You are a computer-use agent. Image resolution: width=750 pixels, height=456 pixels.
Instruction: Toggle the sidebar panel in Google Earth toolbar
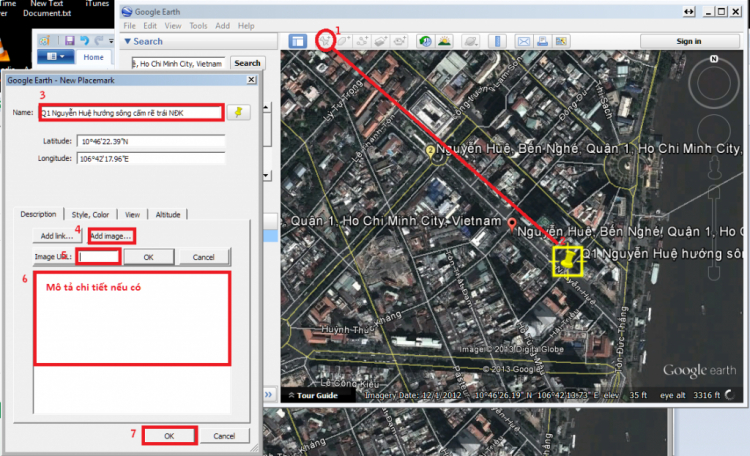click(x=298, y=41)
